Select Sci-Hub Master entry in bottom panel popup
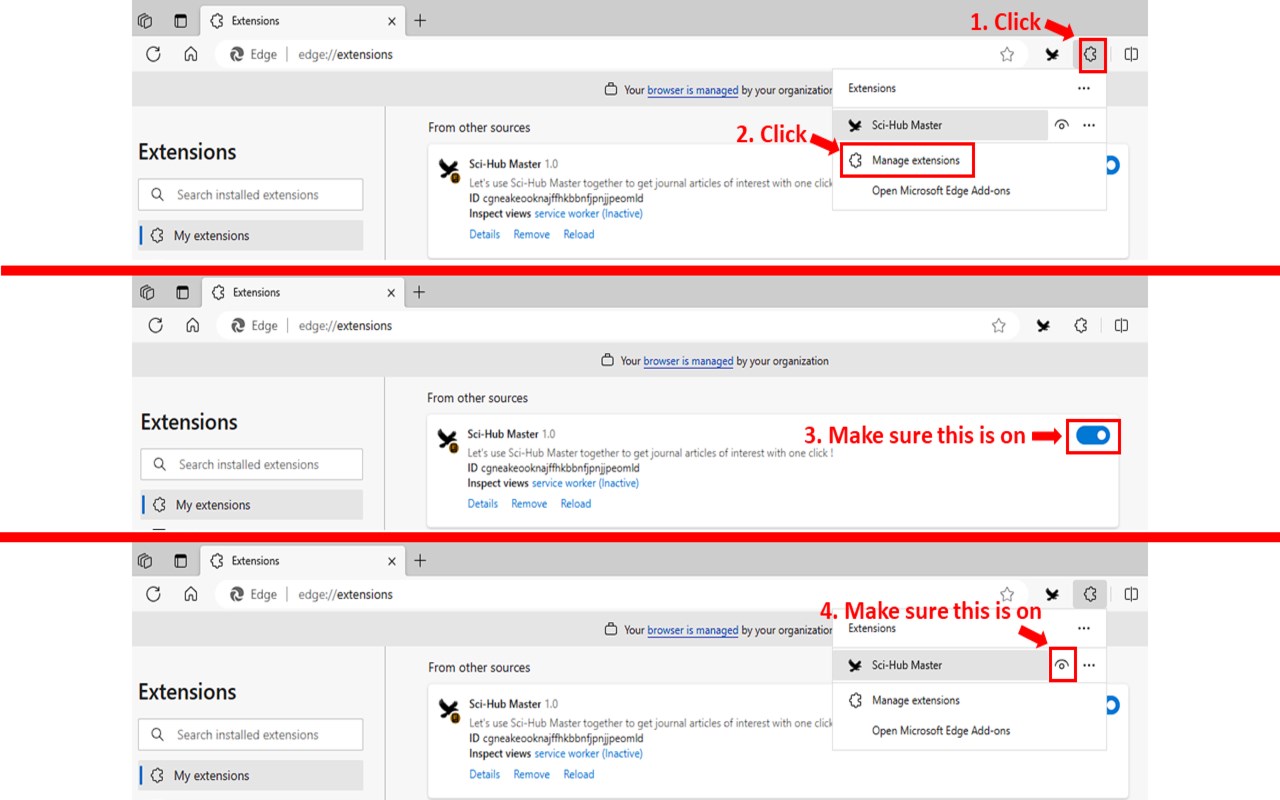Image resolution: width=1280 pixels, height=800 pixels. click(939, 665)
